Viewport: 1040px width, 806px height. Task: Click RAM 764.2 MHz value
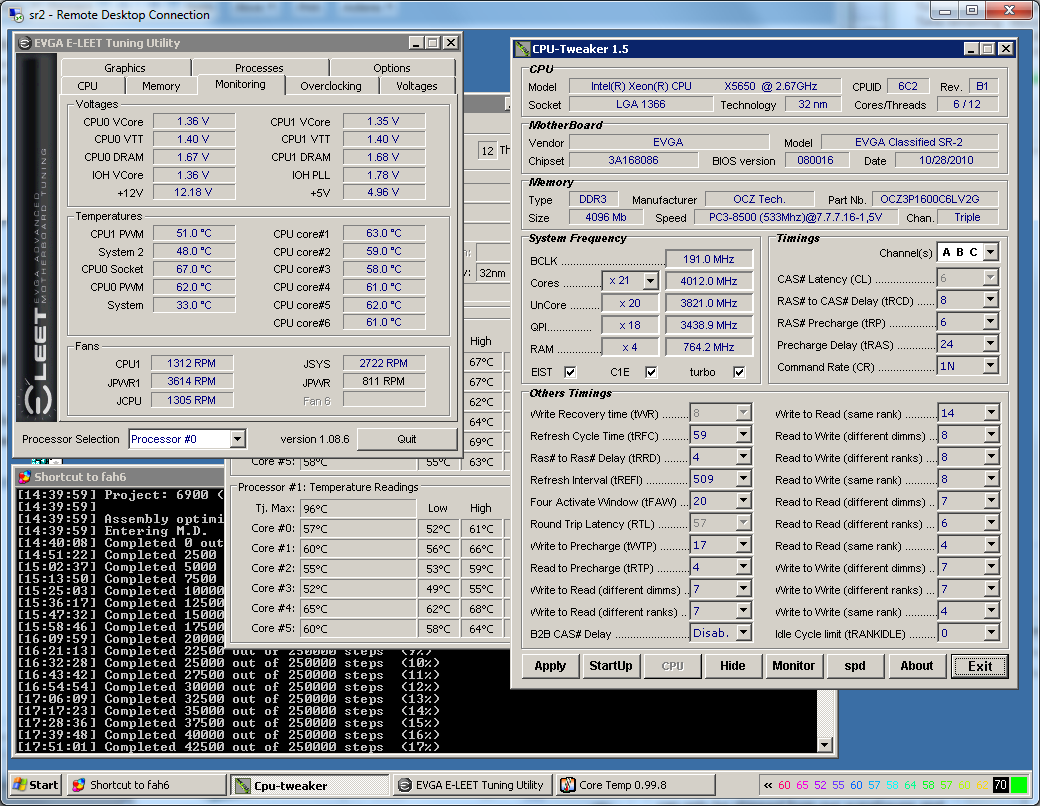click(709, 347)
